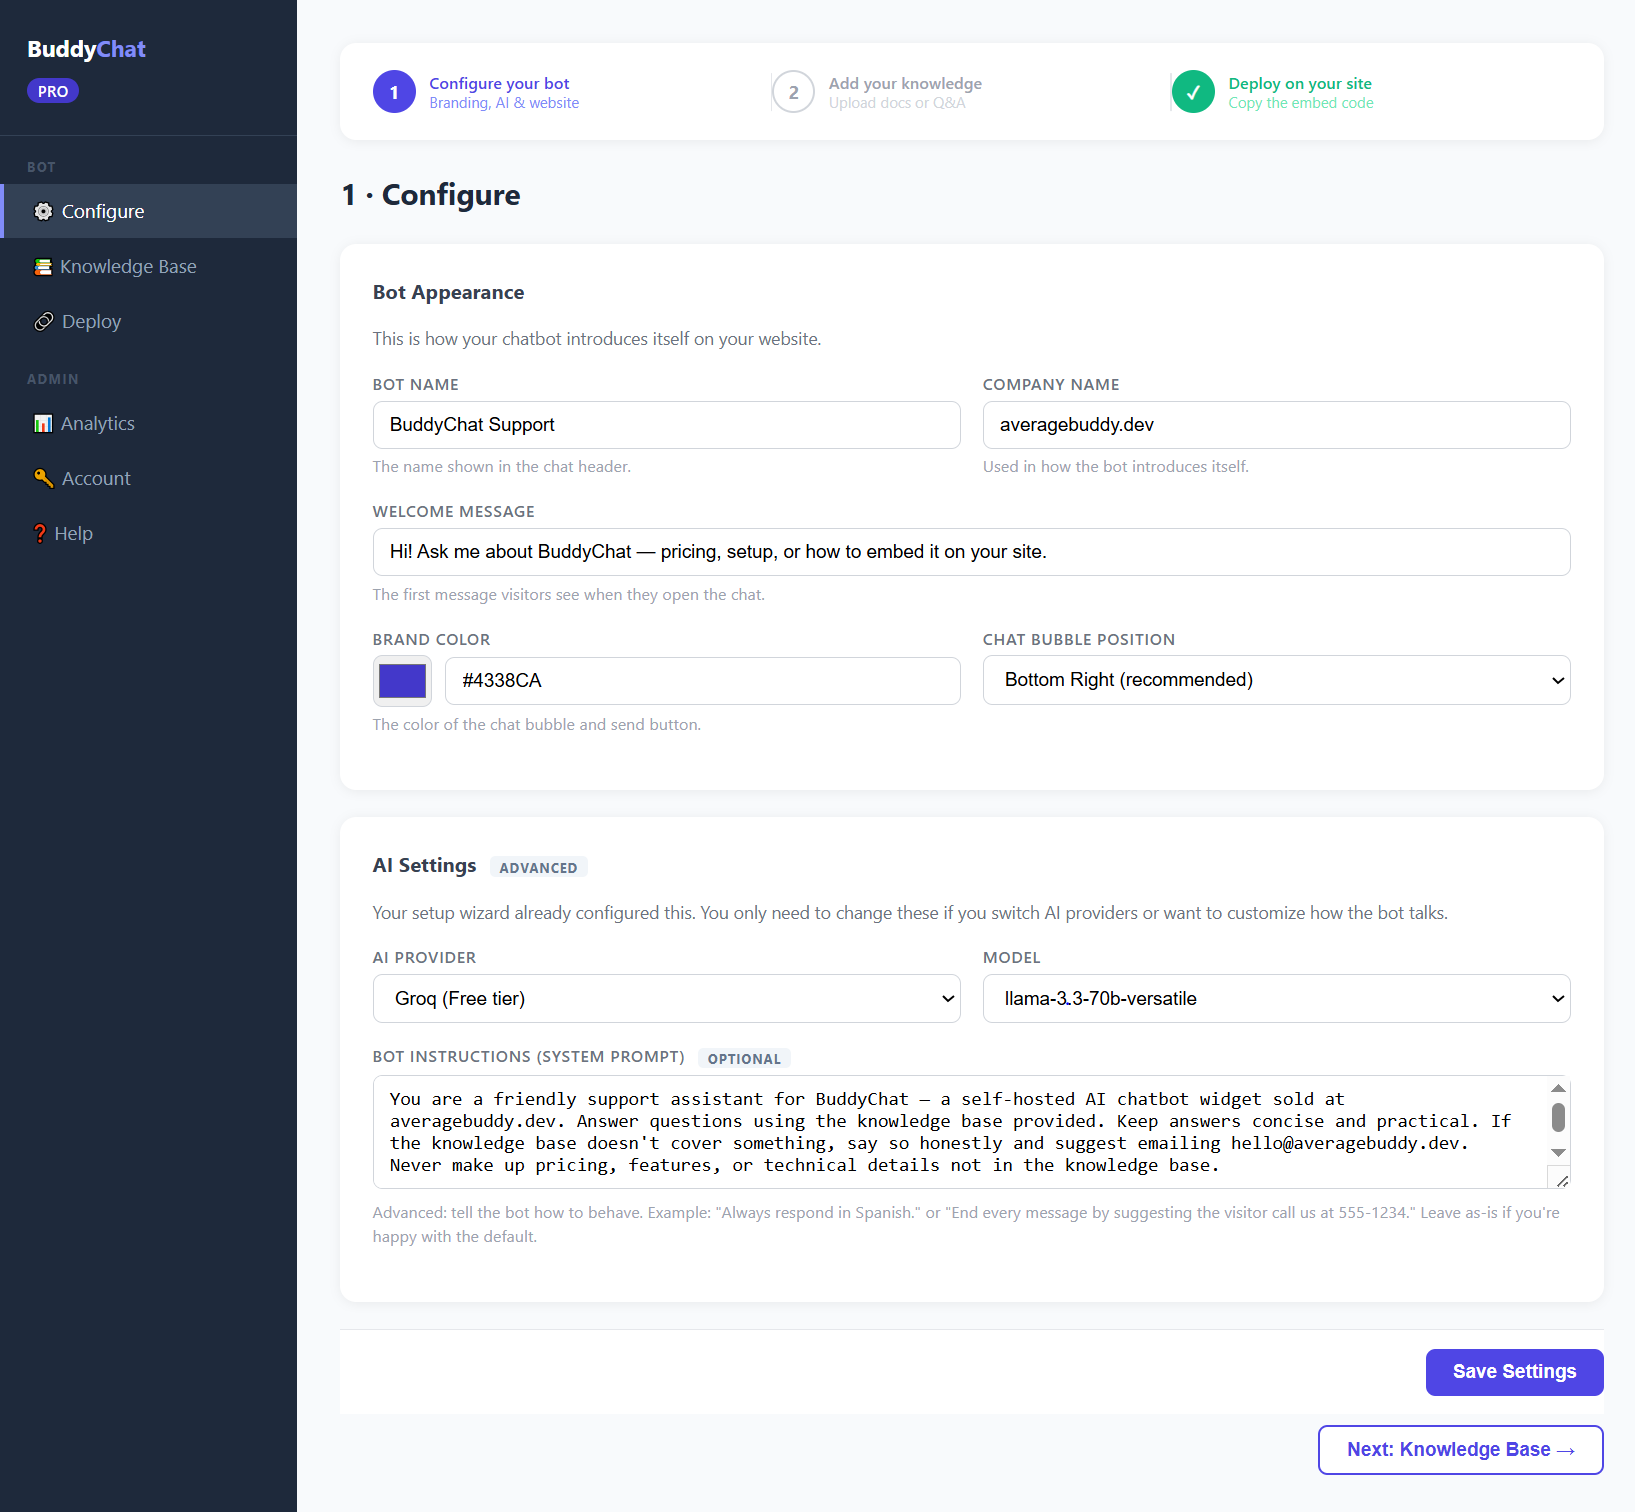Click the OPTIONAL badge by Bot Instructions
This screenshot has height=1512, width=1635.
[x=744, y=1059]
